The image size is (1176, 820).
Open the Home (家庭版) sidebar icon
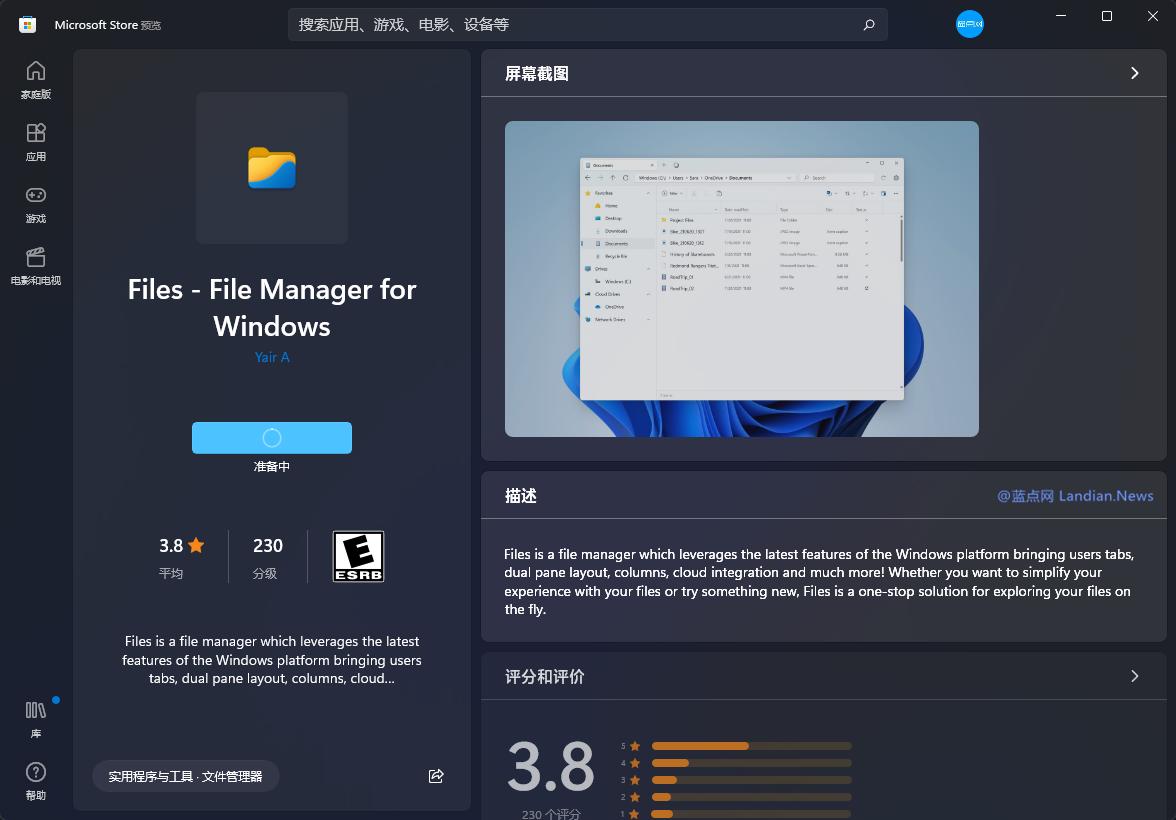click(x=36, y=80)
